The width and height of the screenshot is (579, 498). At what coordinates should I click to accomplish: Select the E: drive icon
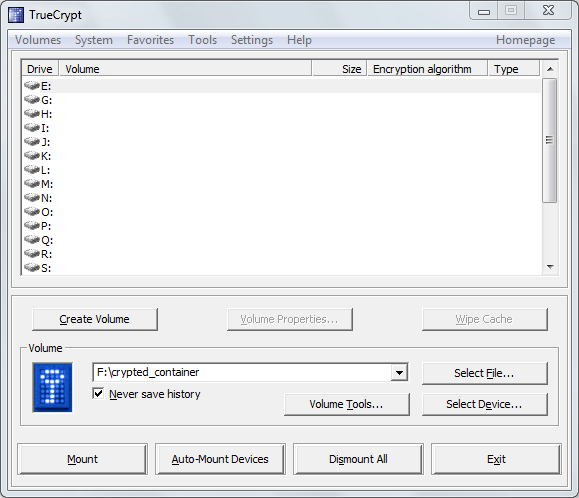[32, 86]
